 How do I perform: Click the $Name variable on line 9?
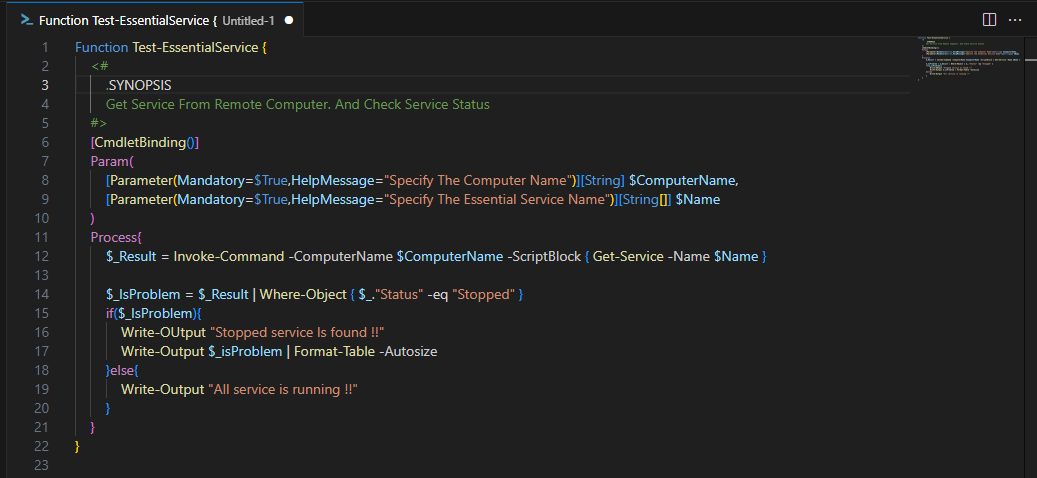tap(698, 200)
